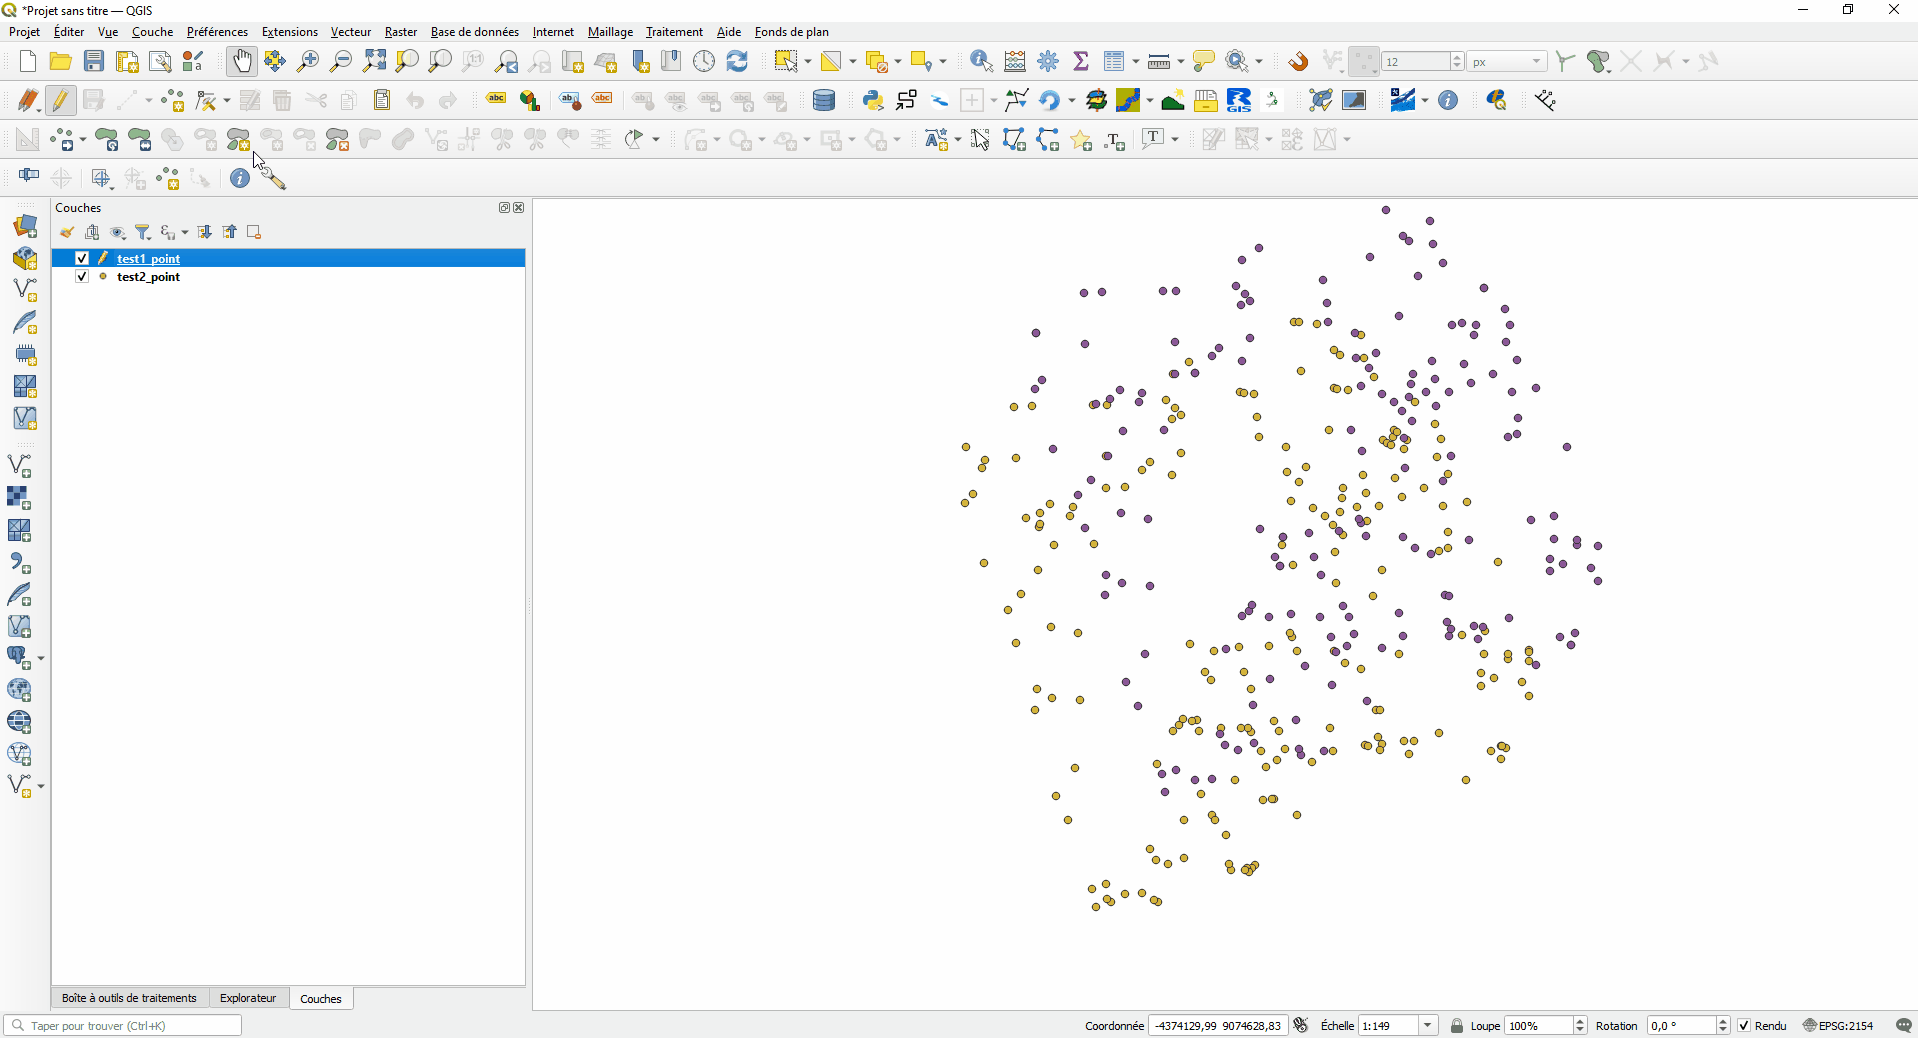This screenshot has width=1918, height=1038.
Task: Increase the Loupe percentage stepper
Action: tap(1578, 1021)
